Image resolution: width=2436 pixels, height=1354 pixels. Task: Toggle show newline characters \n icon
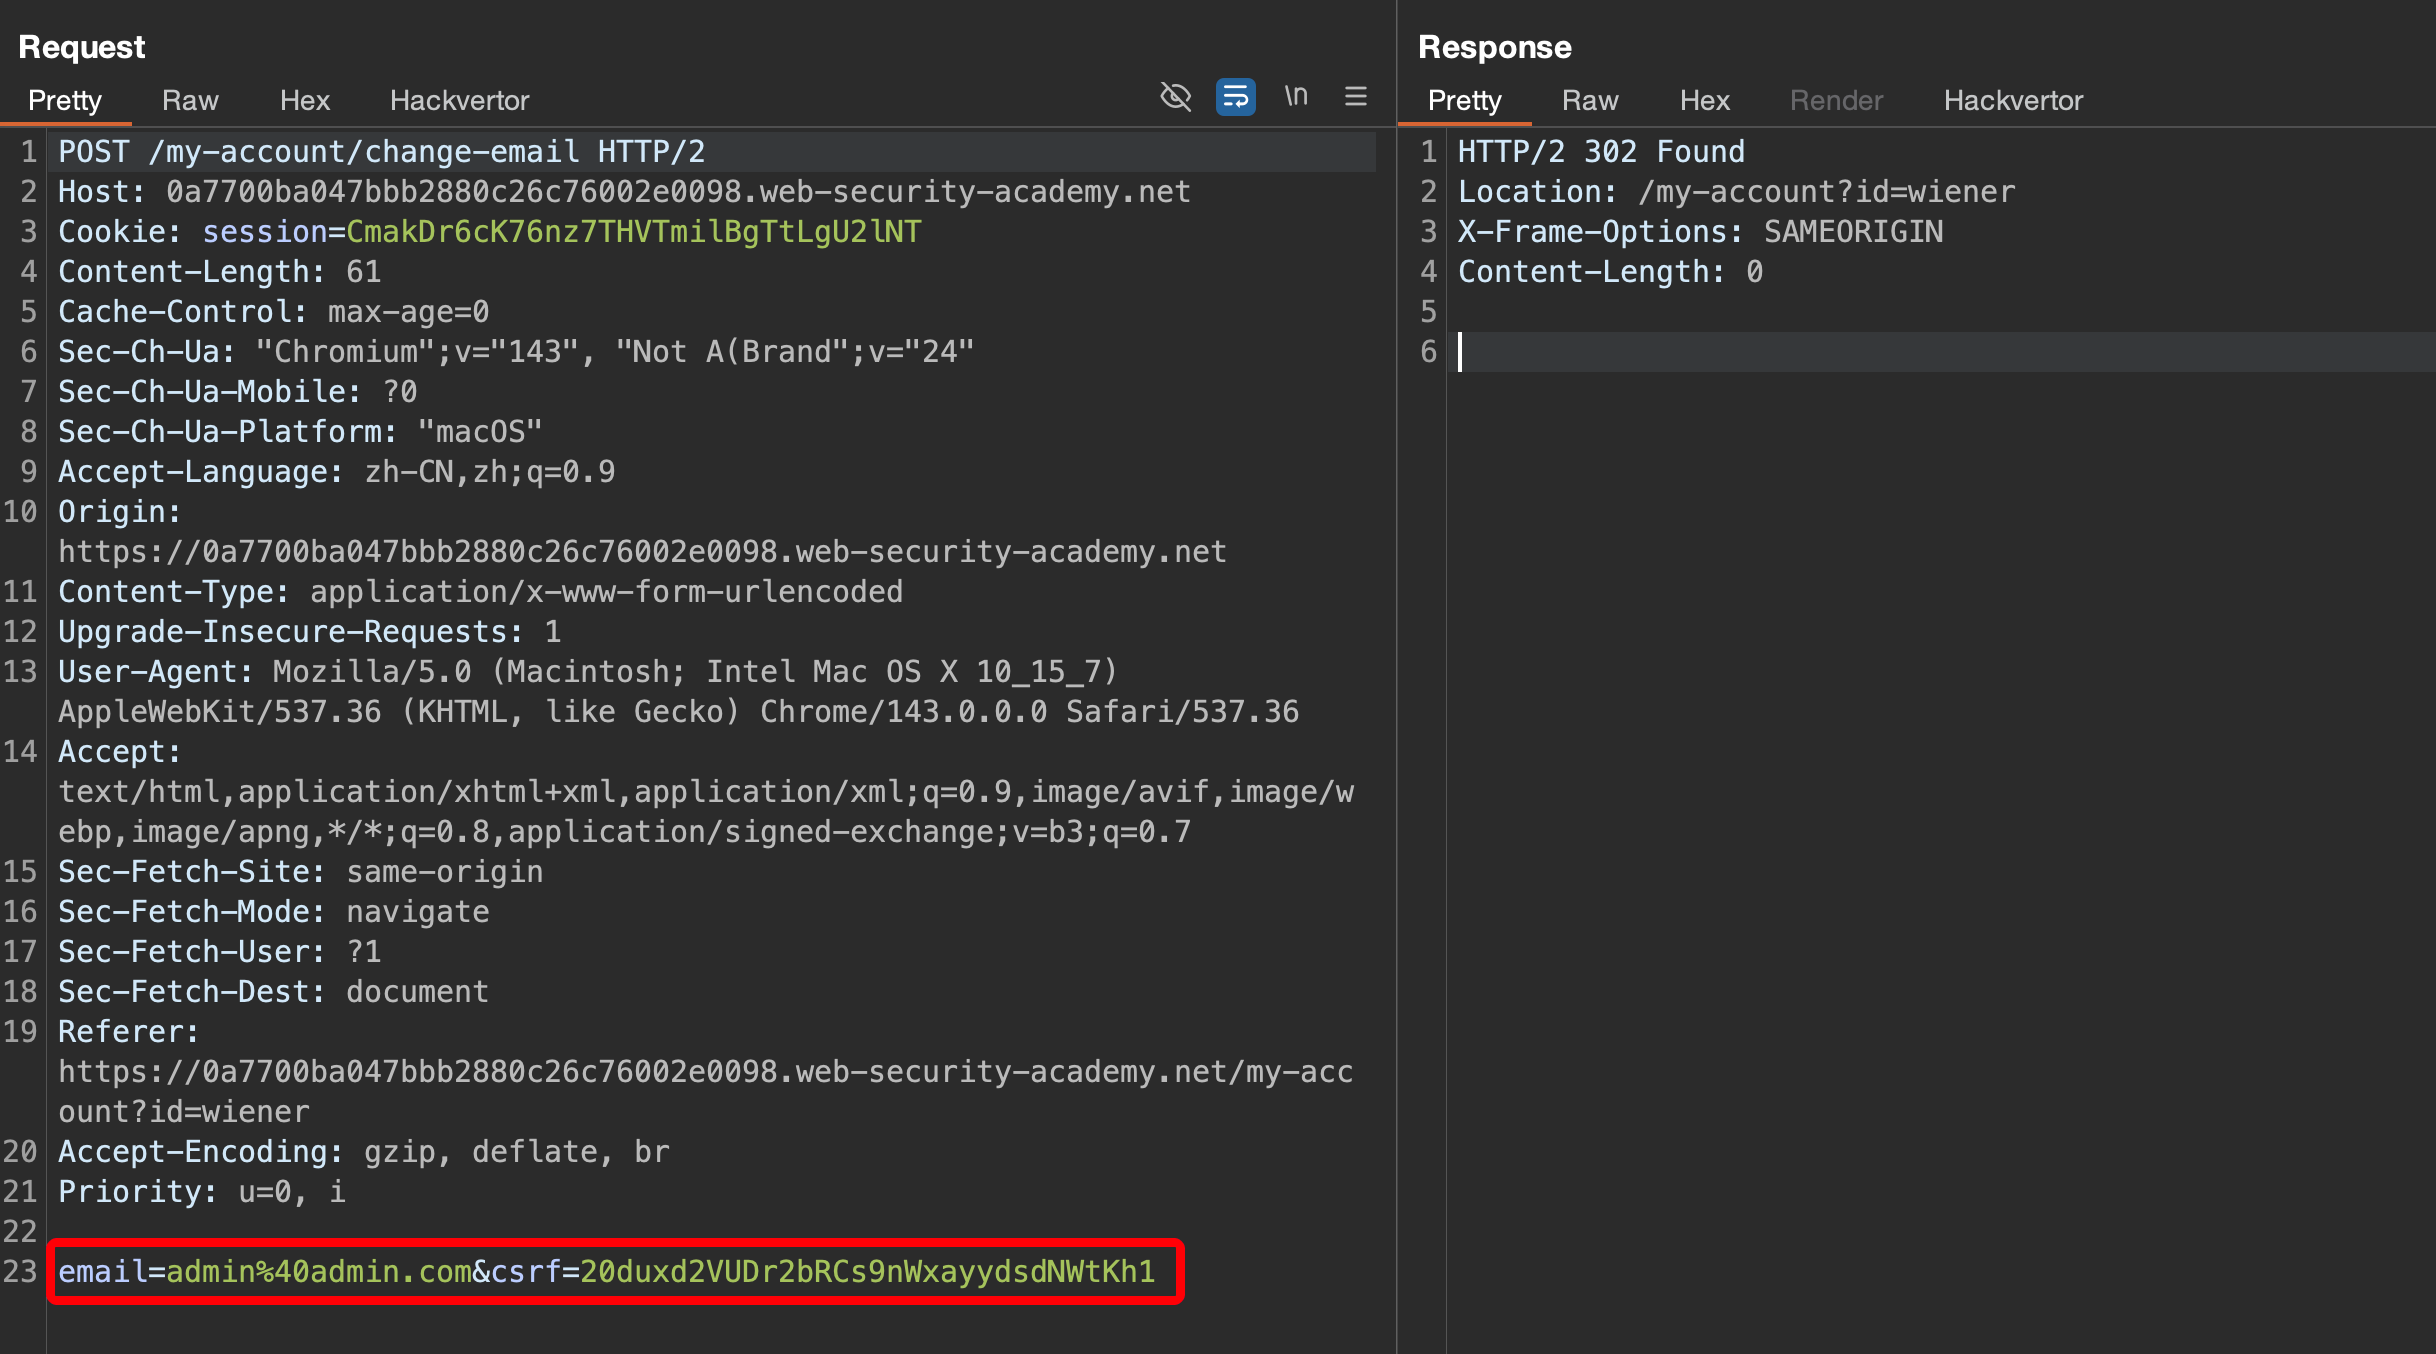[x=1296, y=97]
